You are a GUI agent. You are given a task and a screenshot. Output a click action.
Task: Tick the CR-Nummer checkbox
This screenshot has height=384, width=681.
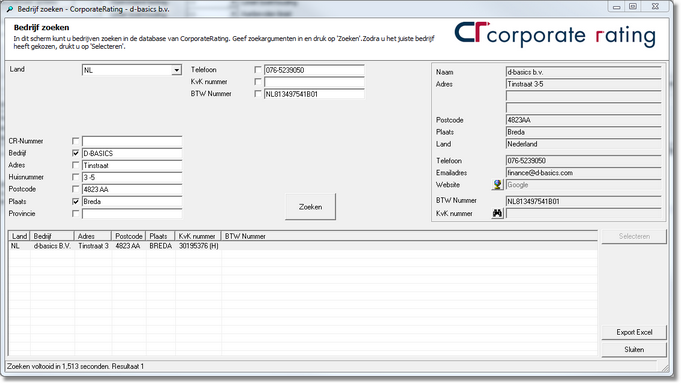point(76,141)
